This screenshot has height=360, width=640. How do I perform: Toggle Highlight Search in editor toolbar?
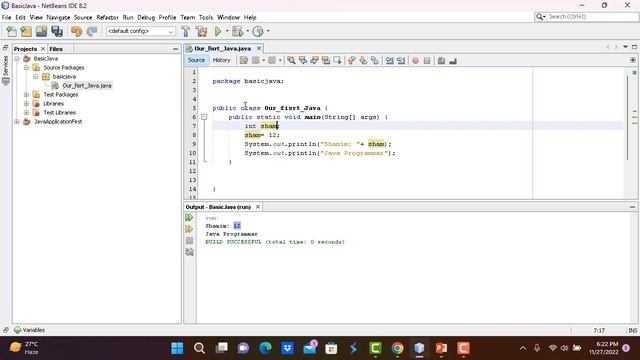click(x=326, y=60)
